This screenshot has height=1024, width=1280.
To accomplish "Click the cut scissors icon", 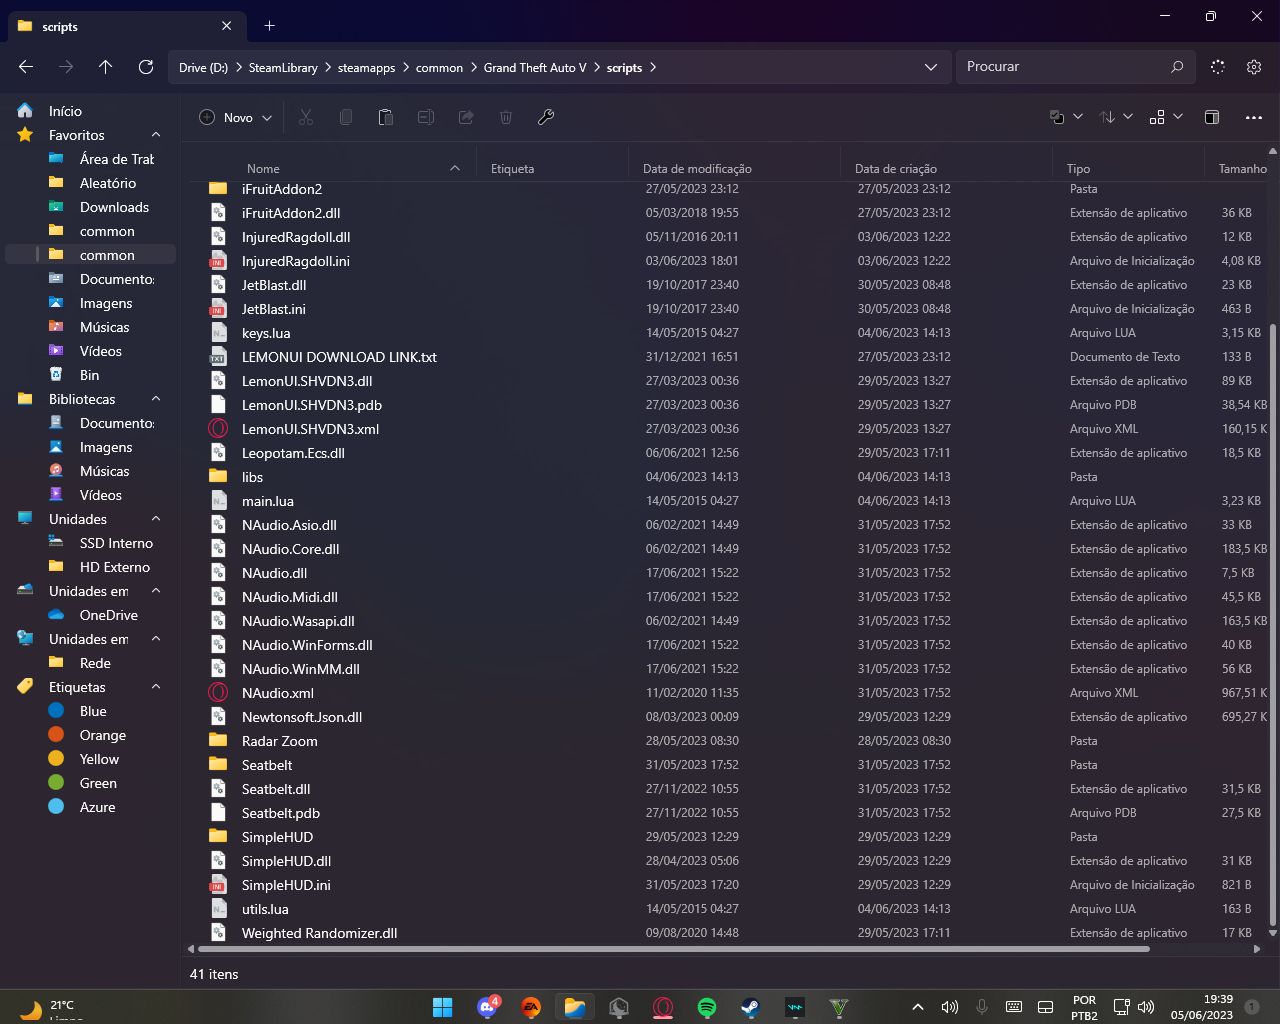I will point(306,117).
